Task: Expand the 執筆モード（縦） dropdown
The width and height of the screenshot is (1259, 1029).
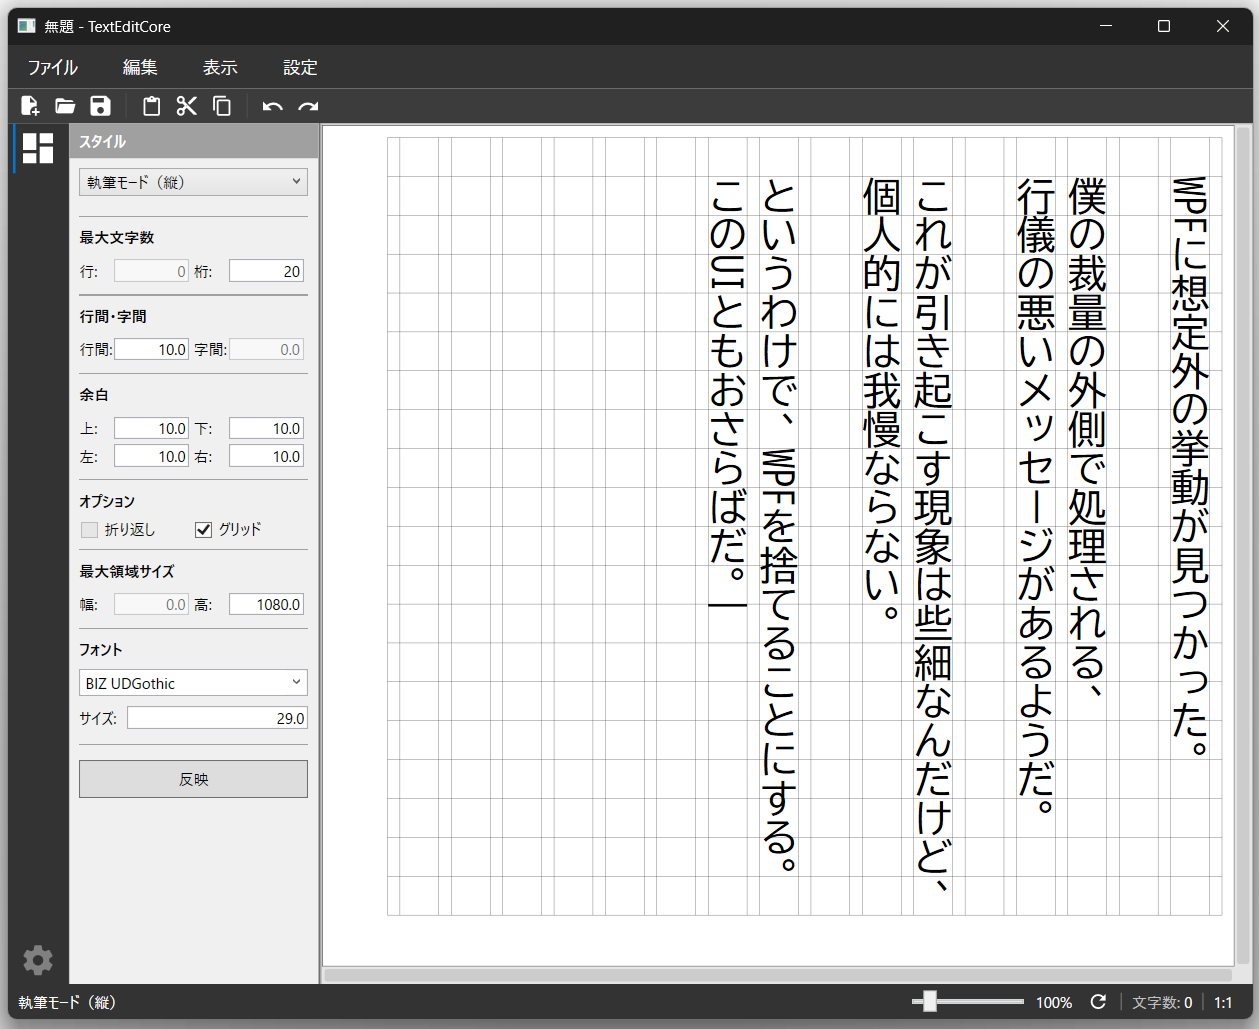Action: (193, 182)
